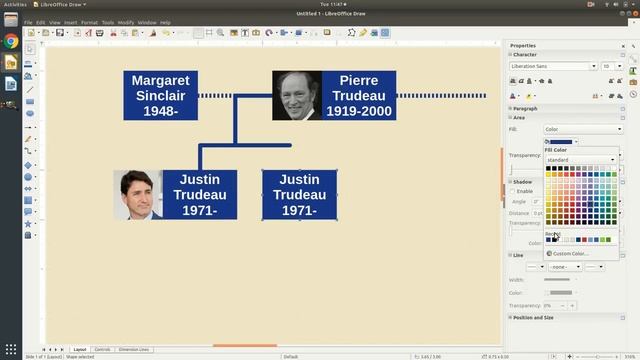Close the Properties sidebar panel
This screenshot has width=640, height=360.
(623, 46)
